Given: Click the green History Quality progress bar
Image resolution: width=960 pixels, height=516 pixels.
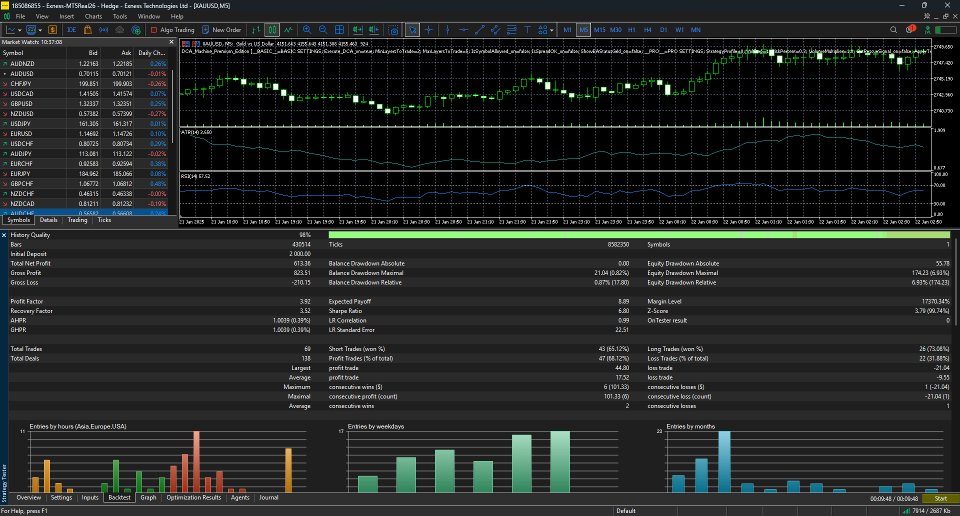Looking at the screenshot, I should [x=639, y=235].
